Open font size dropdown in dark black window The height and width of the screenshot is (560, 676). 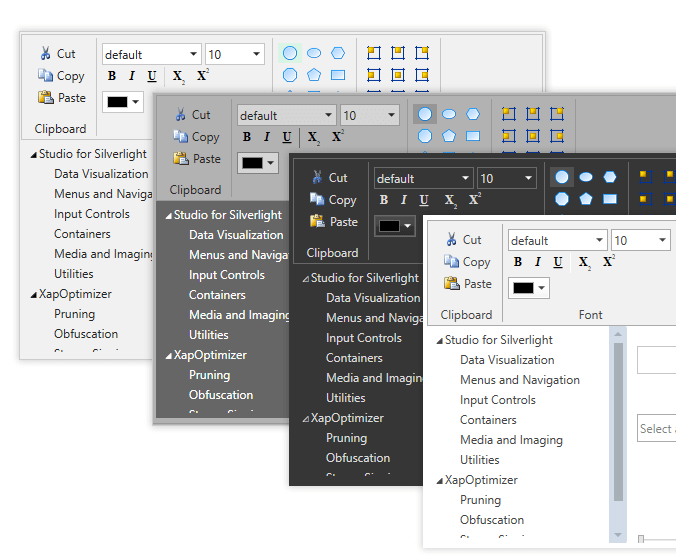pyautogui.click(x=528, y=178)
